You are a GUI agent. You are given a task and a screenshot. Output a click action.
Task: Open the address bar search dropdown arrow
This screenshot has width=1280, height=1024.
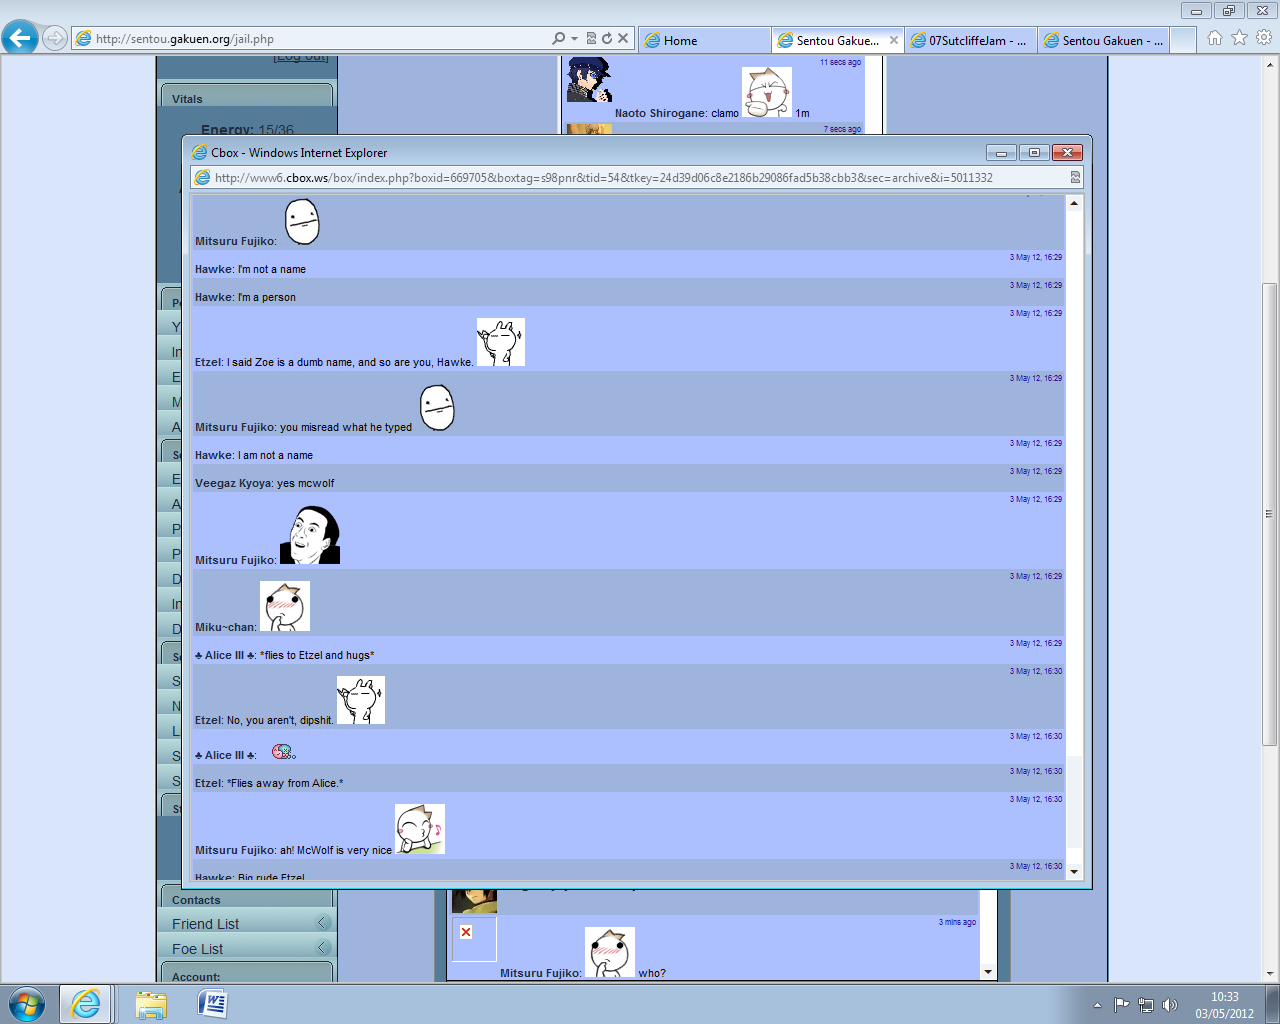pyautogui.click(x=574, y=38)
